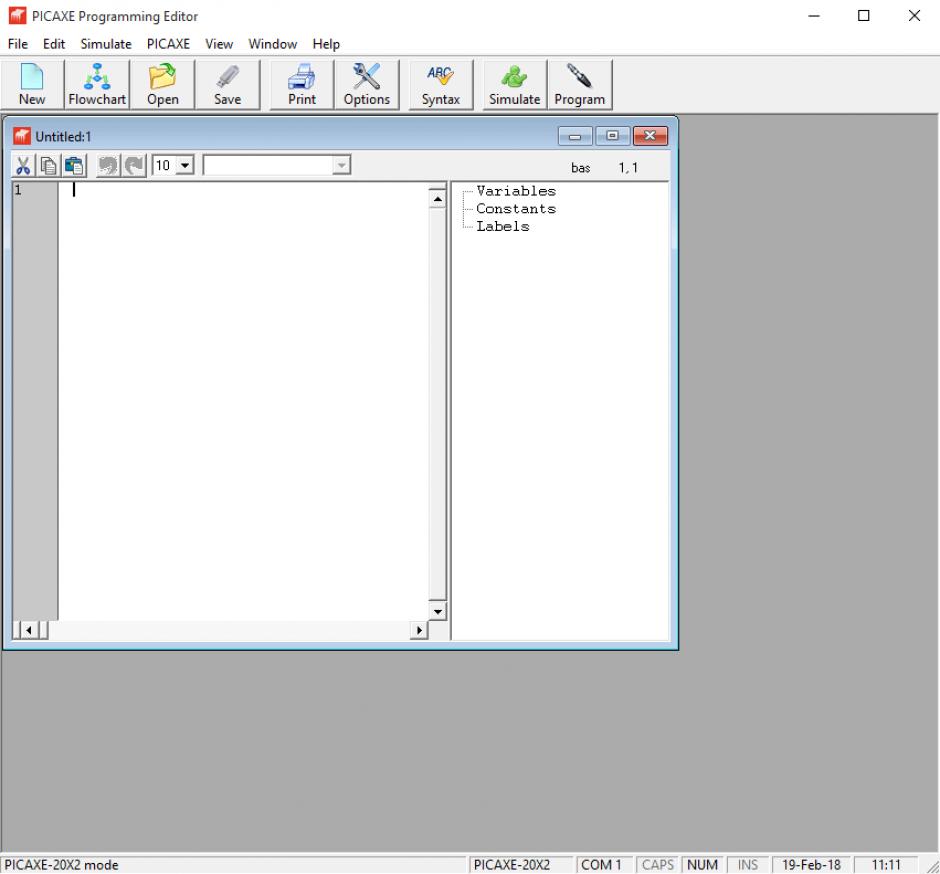Close the PICAXE Programming Editor window
The height and width of the screenshot is (874, 940).
click(914, 16)
